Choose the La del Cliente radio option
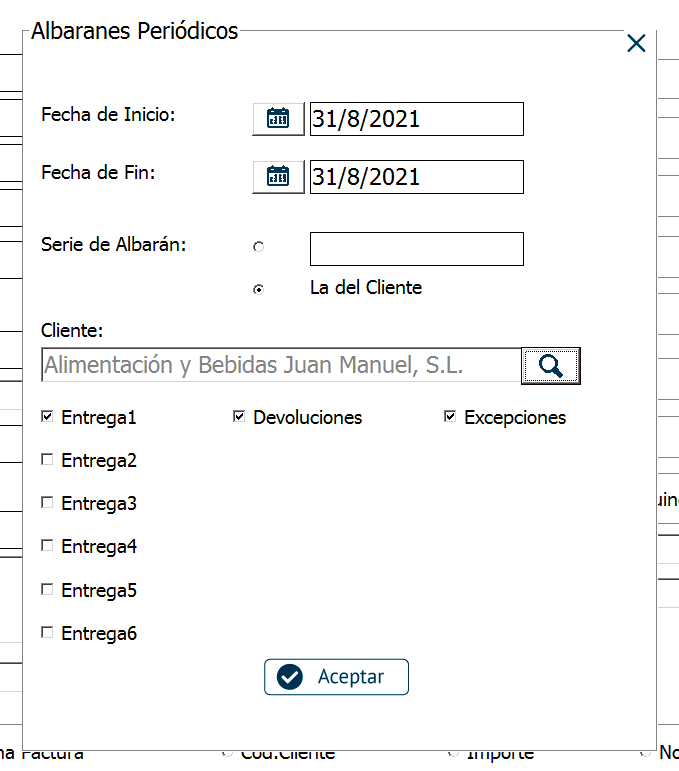The width and height of the screenshot is (679, 771). point(259,289)
